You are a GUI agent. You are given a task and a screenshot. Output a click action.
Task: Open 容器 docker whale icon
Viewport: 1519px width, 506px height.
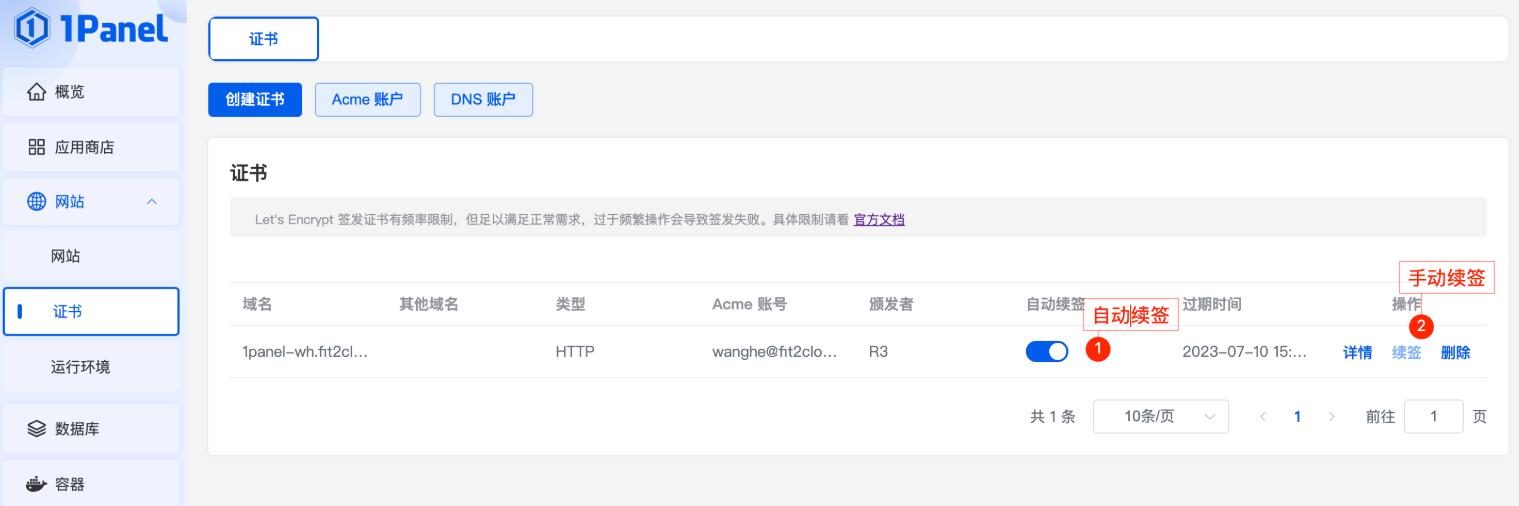pos(36,485)
